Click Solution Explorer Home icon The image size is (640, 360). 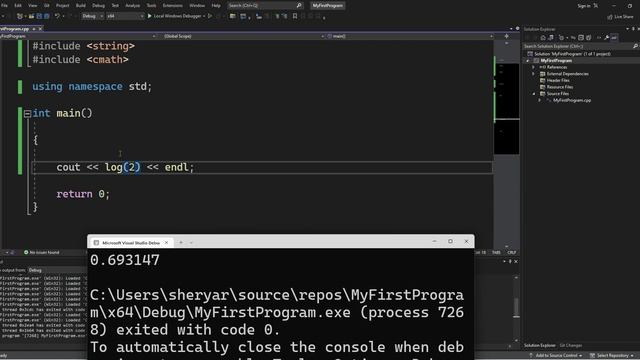543,38
